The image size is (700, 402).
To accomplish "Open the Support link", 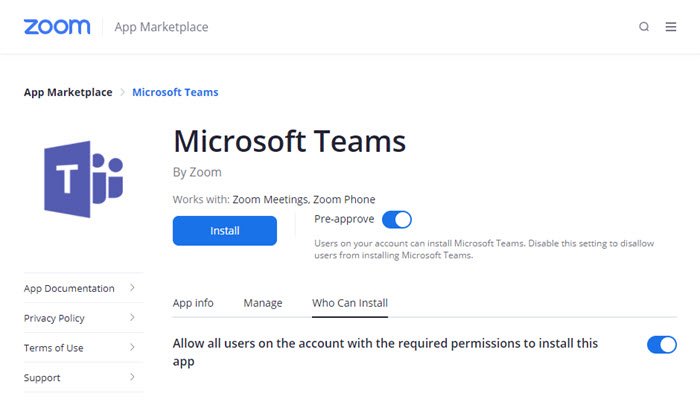I will 42,377.
